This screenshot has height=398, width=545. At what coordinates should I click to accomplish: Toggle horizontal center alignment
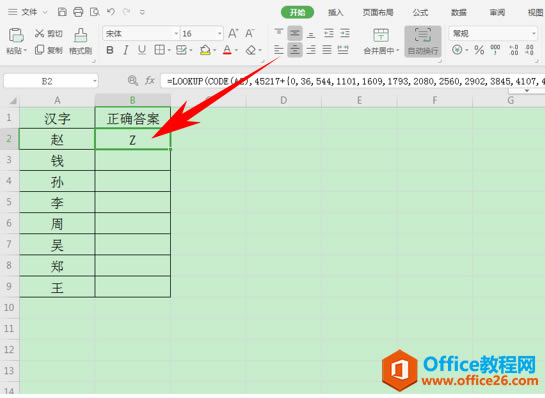(295, 50)
